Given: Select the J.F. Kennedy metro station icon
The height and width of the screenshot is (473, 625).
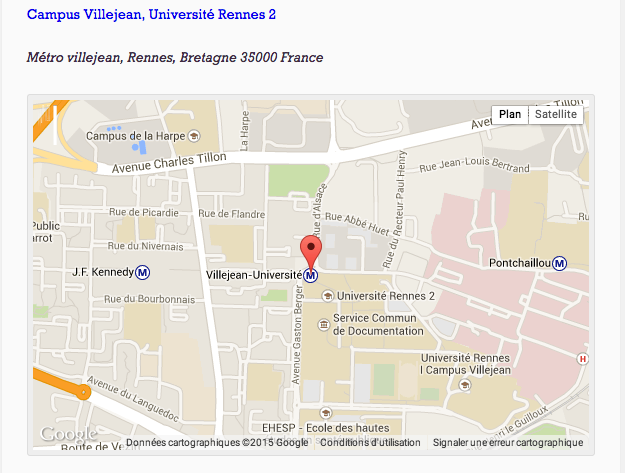Looking at the screenshot, I should [x=143, y=273].
